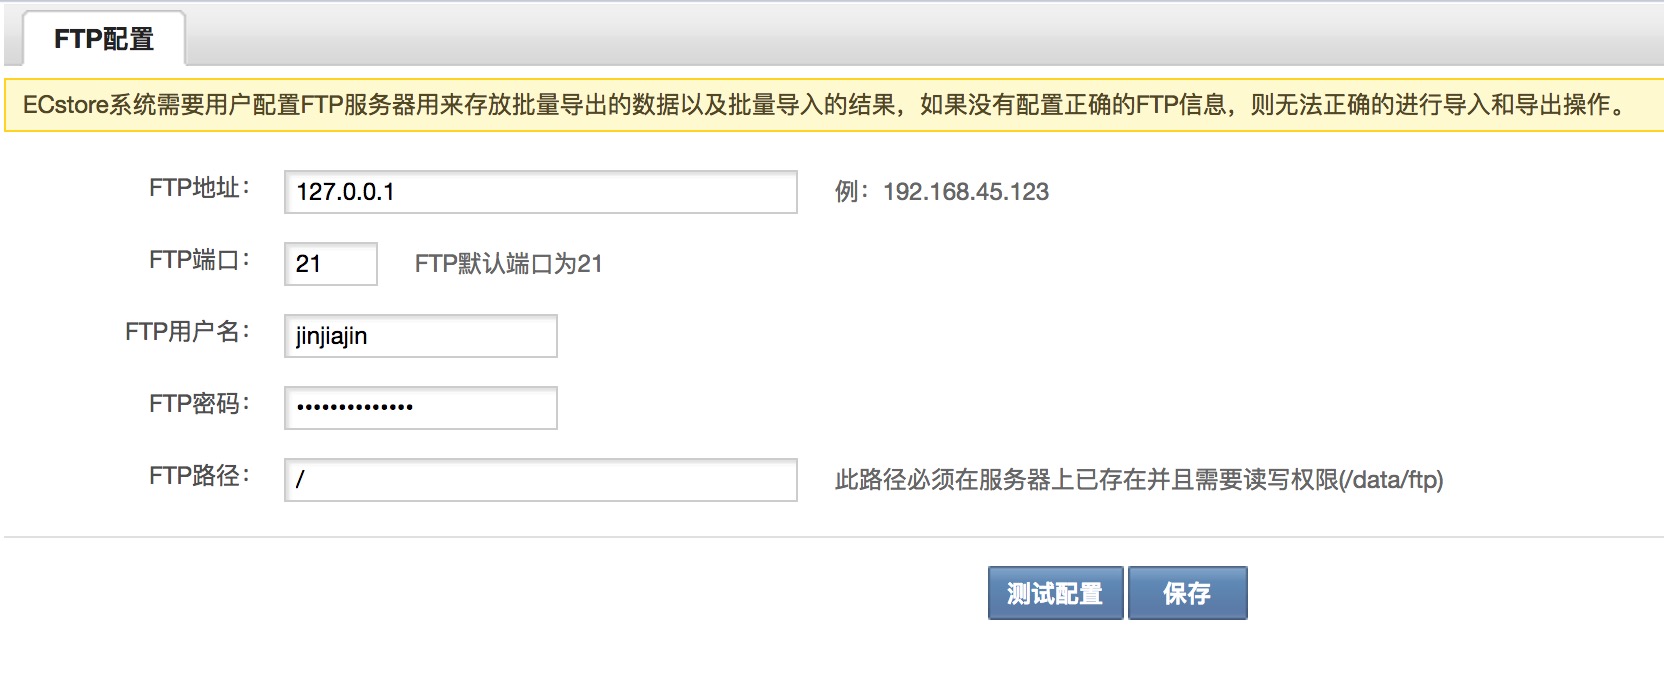
Task: Select the FTP配置 tab
Action: 103,39
